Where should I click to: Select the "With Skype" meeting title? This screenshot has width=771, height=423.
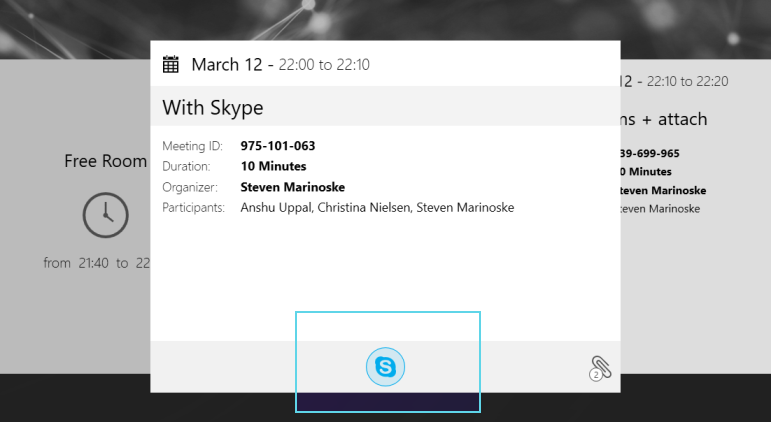pos(212,107)
